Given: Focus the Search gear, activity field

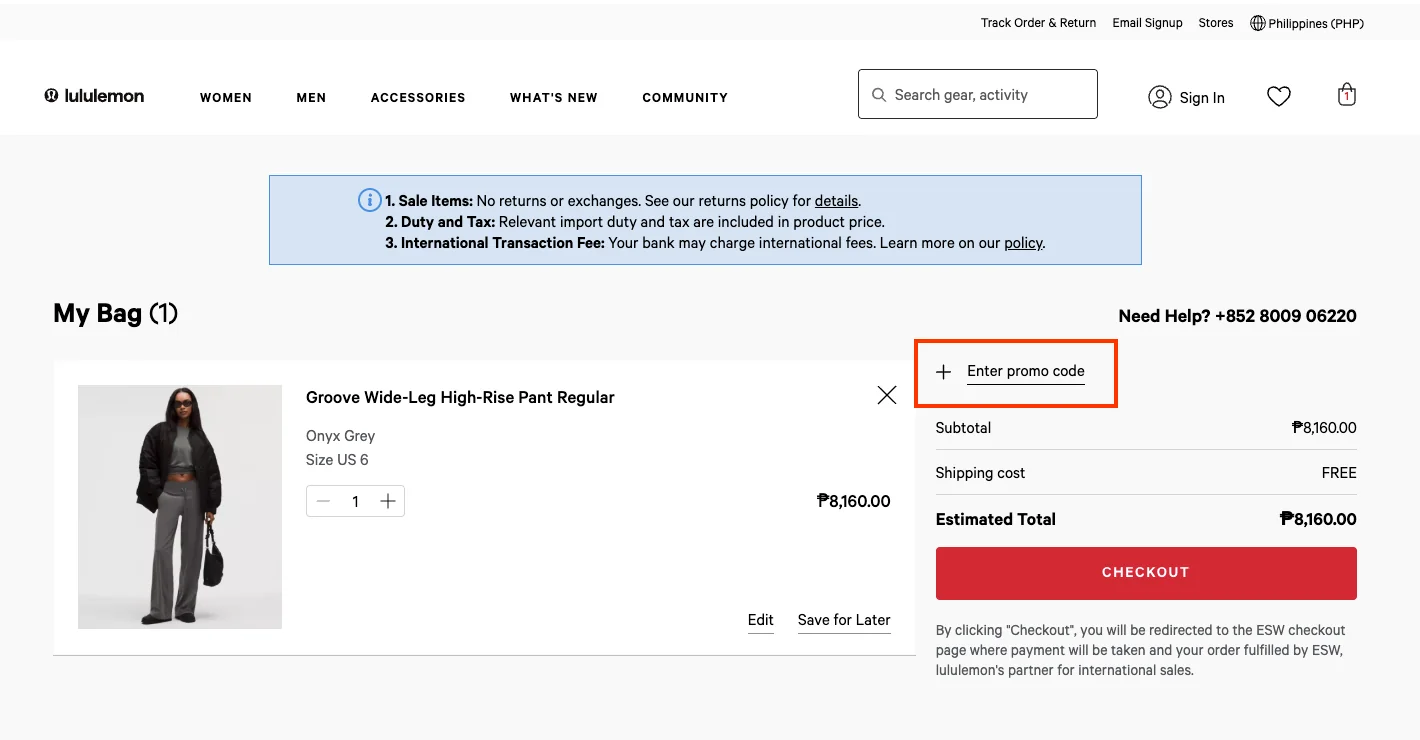Looking at the screenshot, I should [x=978, y=94].
